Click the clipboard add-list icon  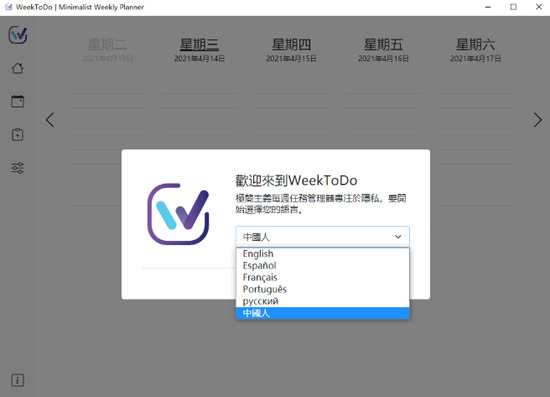pos(18,135)
